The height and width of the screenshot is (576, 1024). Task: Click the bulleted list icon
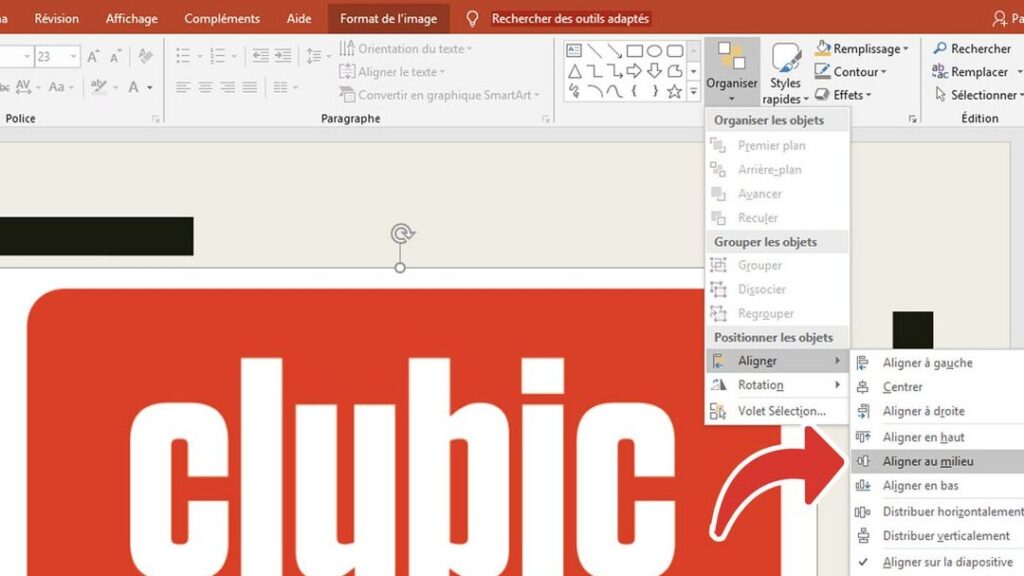(x=183, y=56)
